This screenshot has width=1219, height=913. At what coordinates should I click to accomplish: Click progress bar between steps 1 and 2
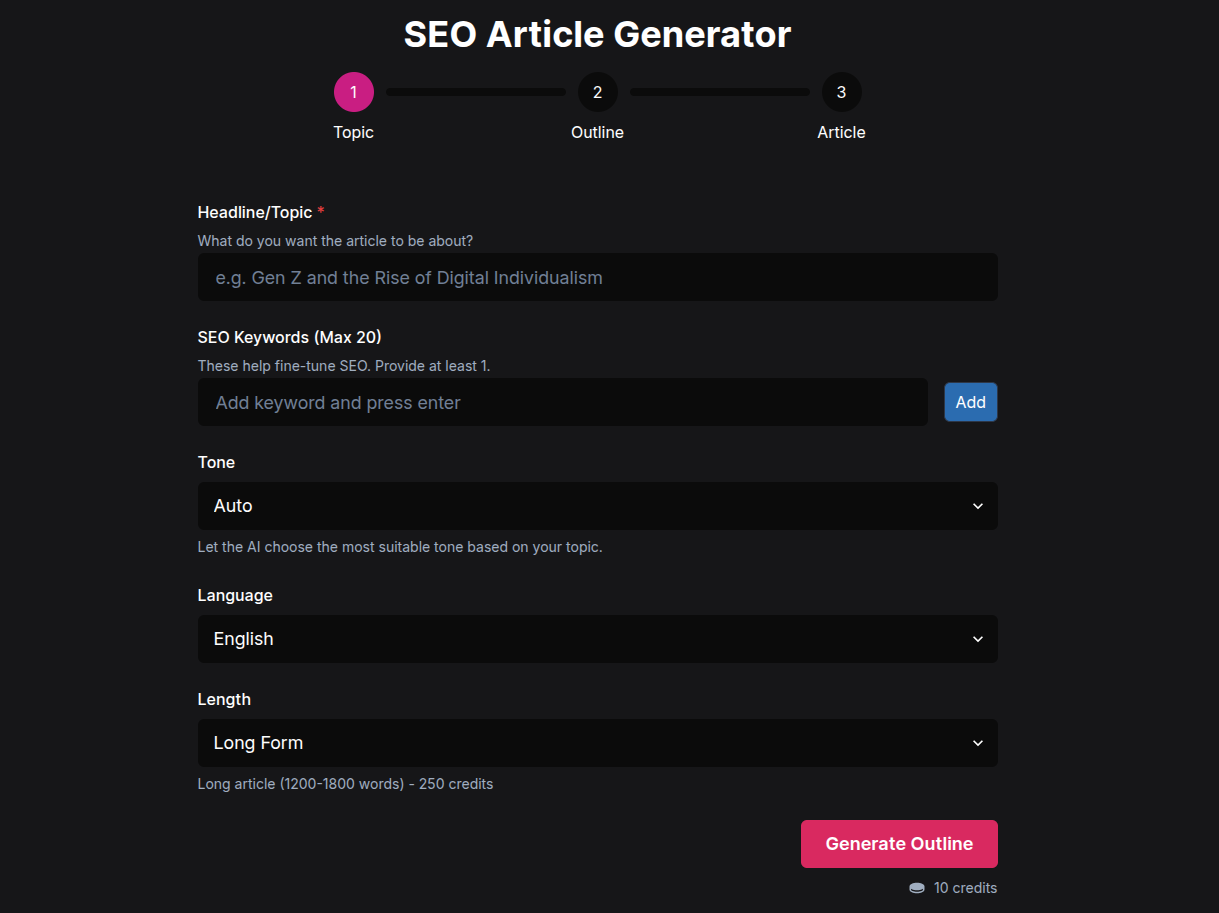point(475,92)
